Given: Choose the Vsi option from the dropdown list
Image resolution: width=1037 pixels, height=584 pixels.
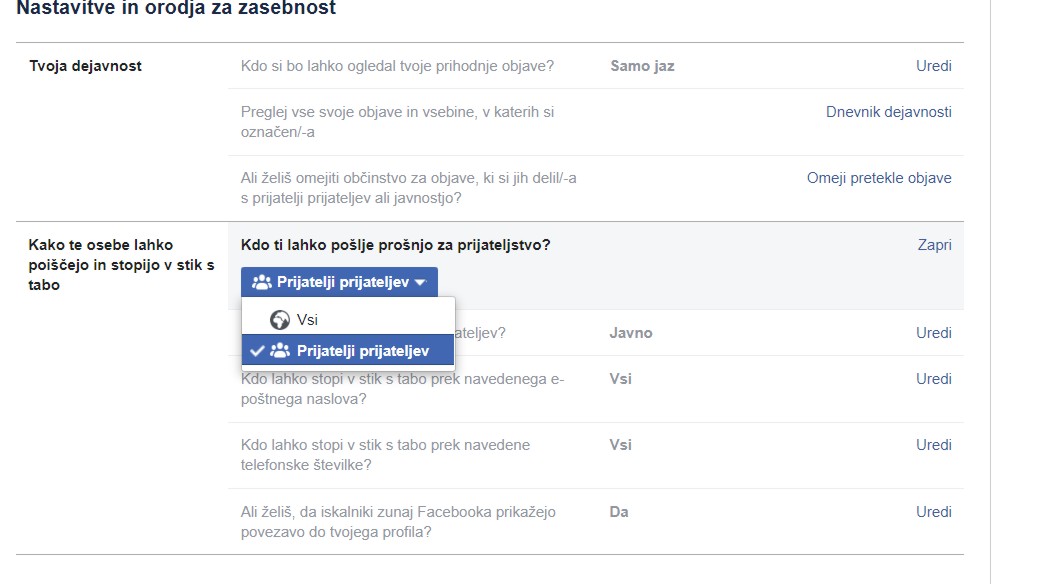Looking at the screenshot, I should (x=307, y=320).
